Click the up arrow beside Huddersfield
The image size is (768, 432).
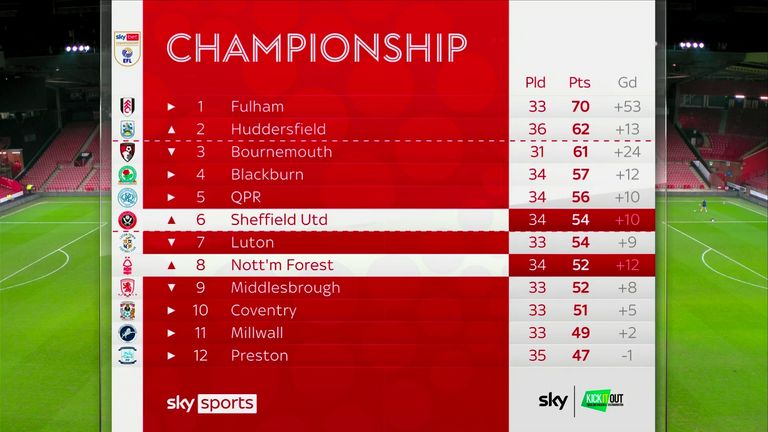[x=171, y=130]
